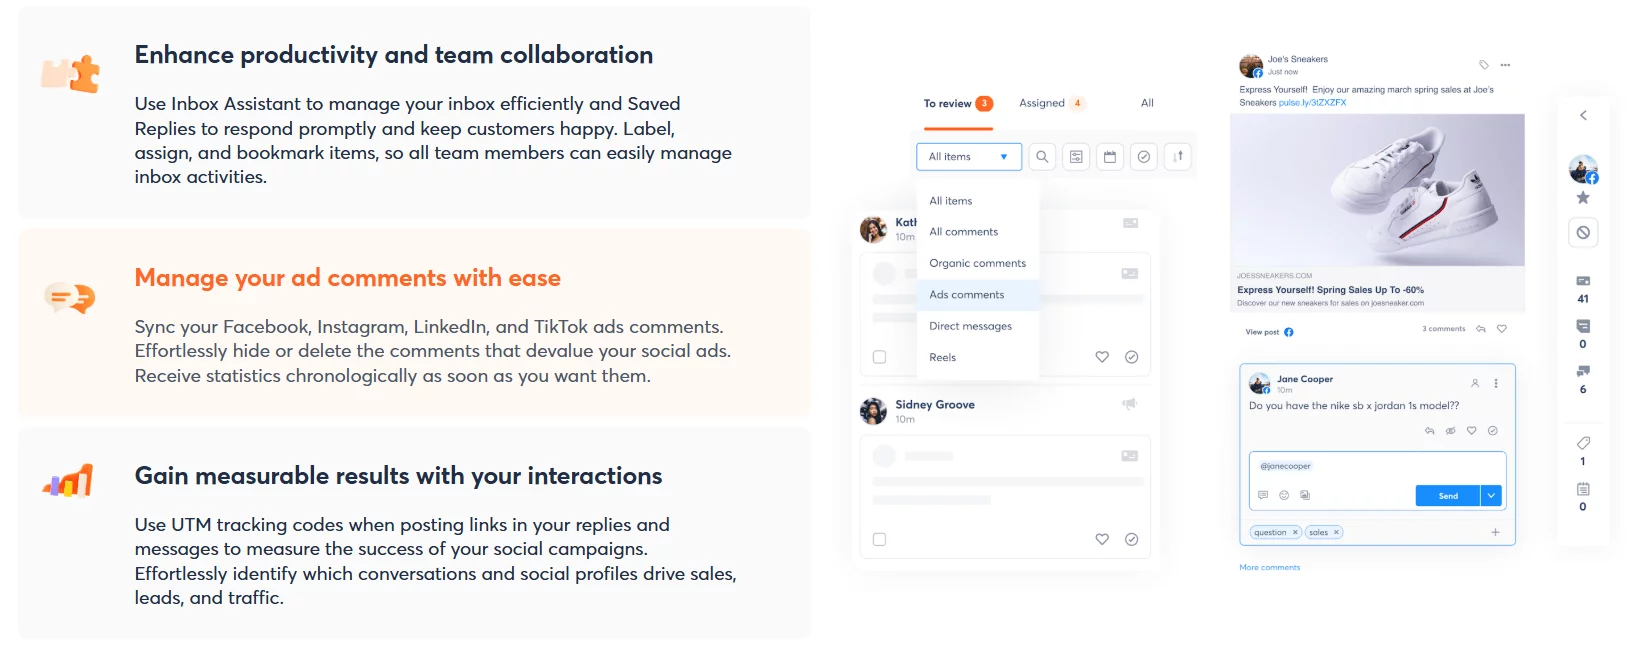
Task: Collapse the right sidebar with the back chevron
Action: pos(1583,115)
